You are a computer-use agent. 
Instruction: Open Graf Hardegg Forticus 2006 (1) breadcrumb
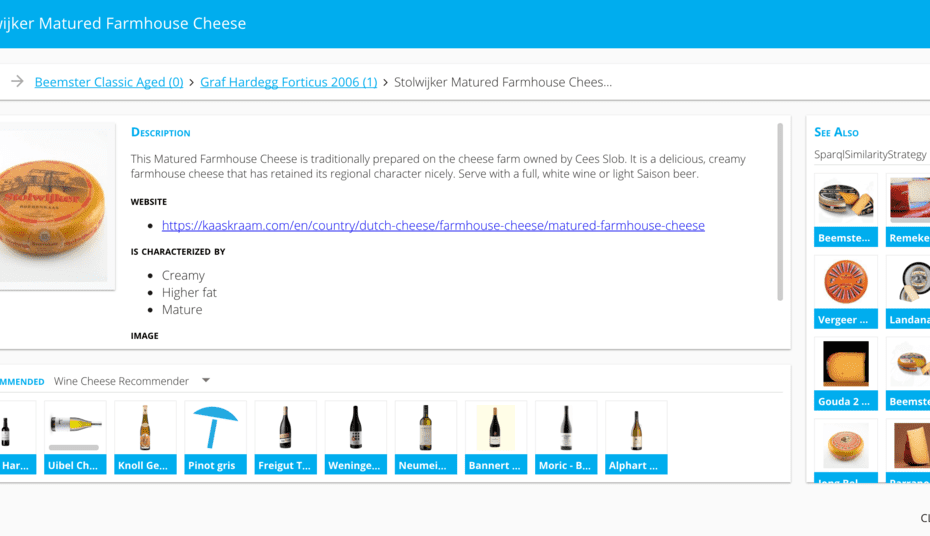tap(288, 82)
